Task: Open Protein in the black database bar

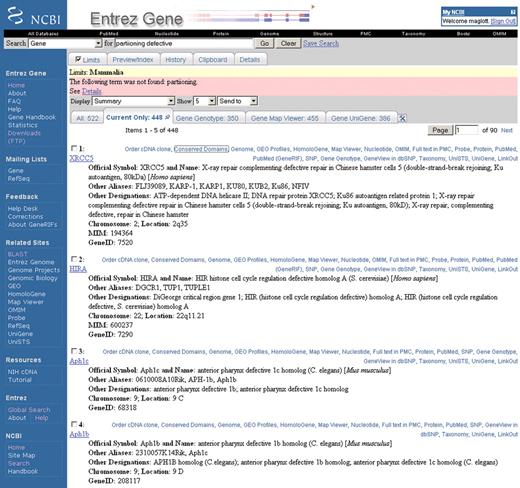Action: click(x=221, y=34)
